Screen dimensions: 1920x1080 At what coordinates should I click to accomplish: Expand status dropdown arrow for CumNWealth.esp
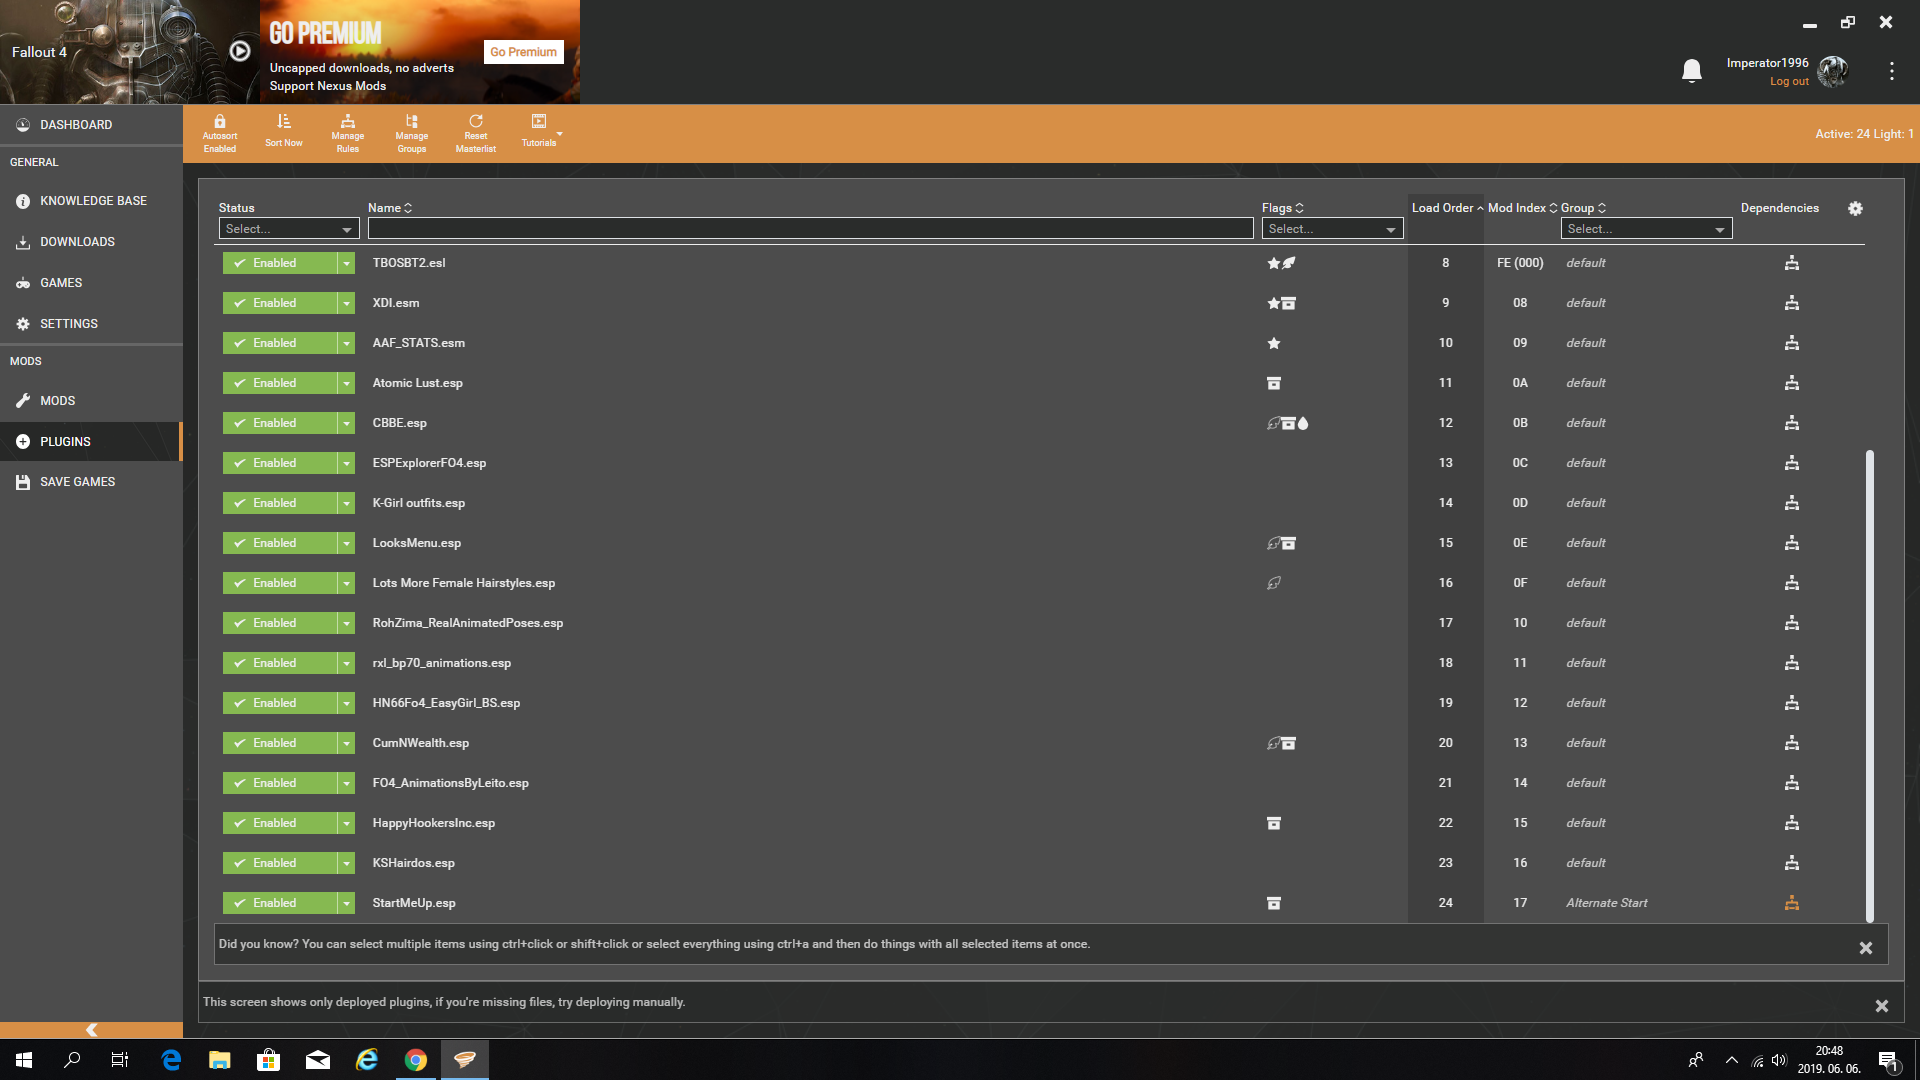point(346,743)
